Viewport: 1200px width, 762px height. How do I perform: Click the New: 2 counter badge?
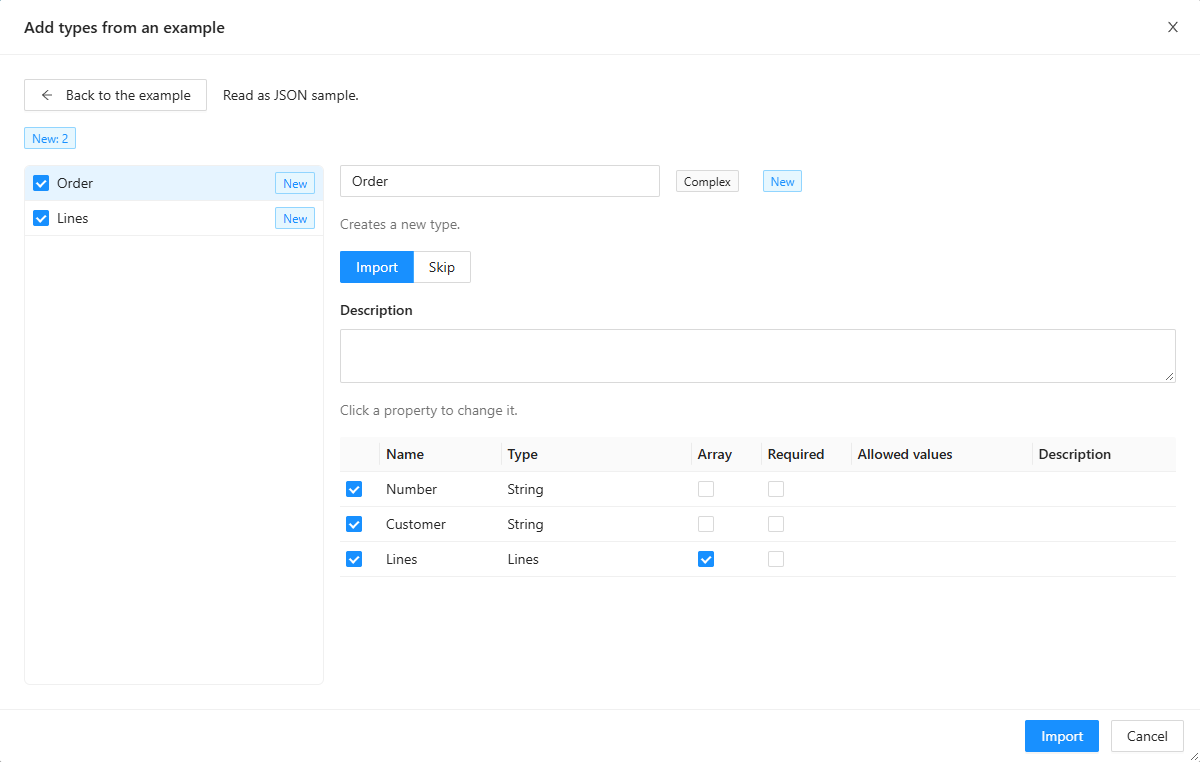[x=50, y=138]
